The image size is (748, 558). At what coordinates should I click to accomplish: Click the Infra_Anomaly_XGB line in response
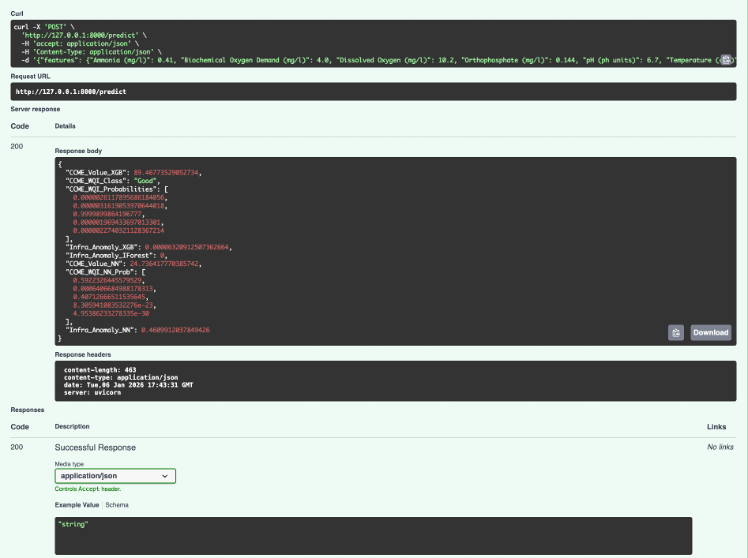tap(148, 247)
